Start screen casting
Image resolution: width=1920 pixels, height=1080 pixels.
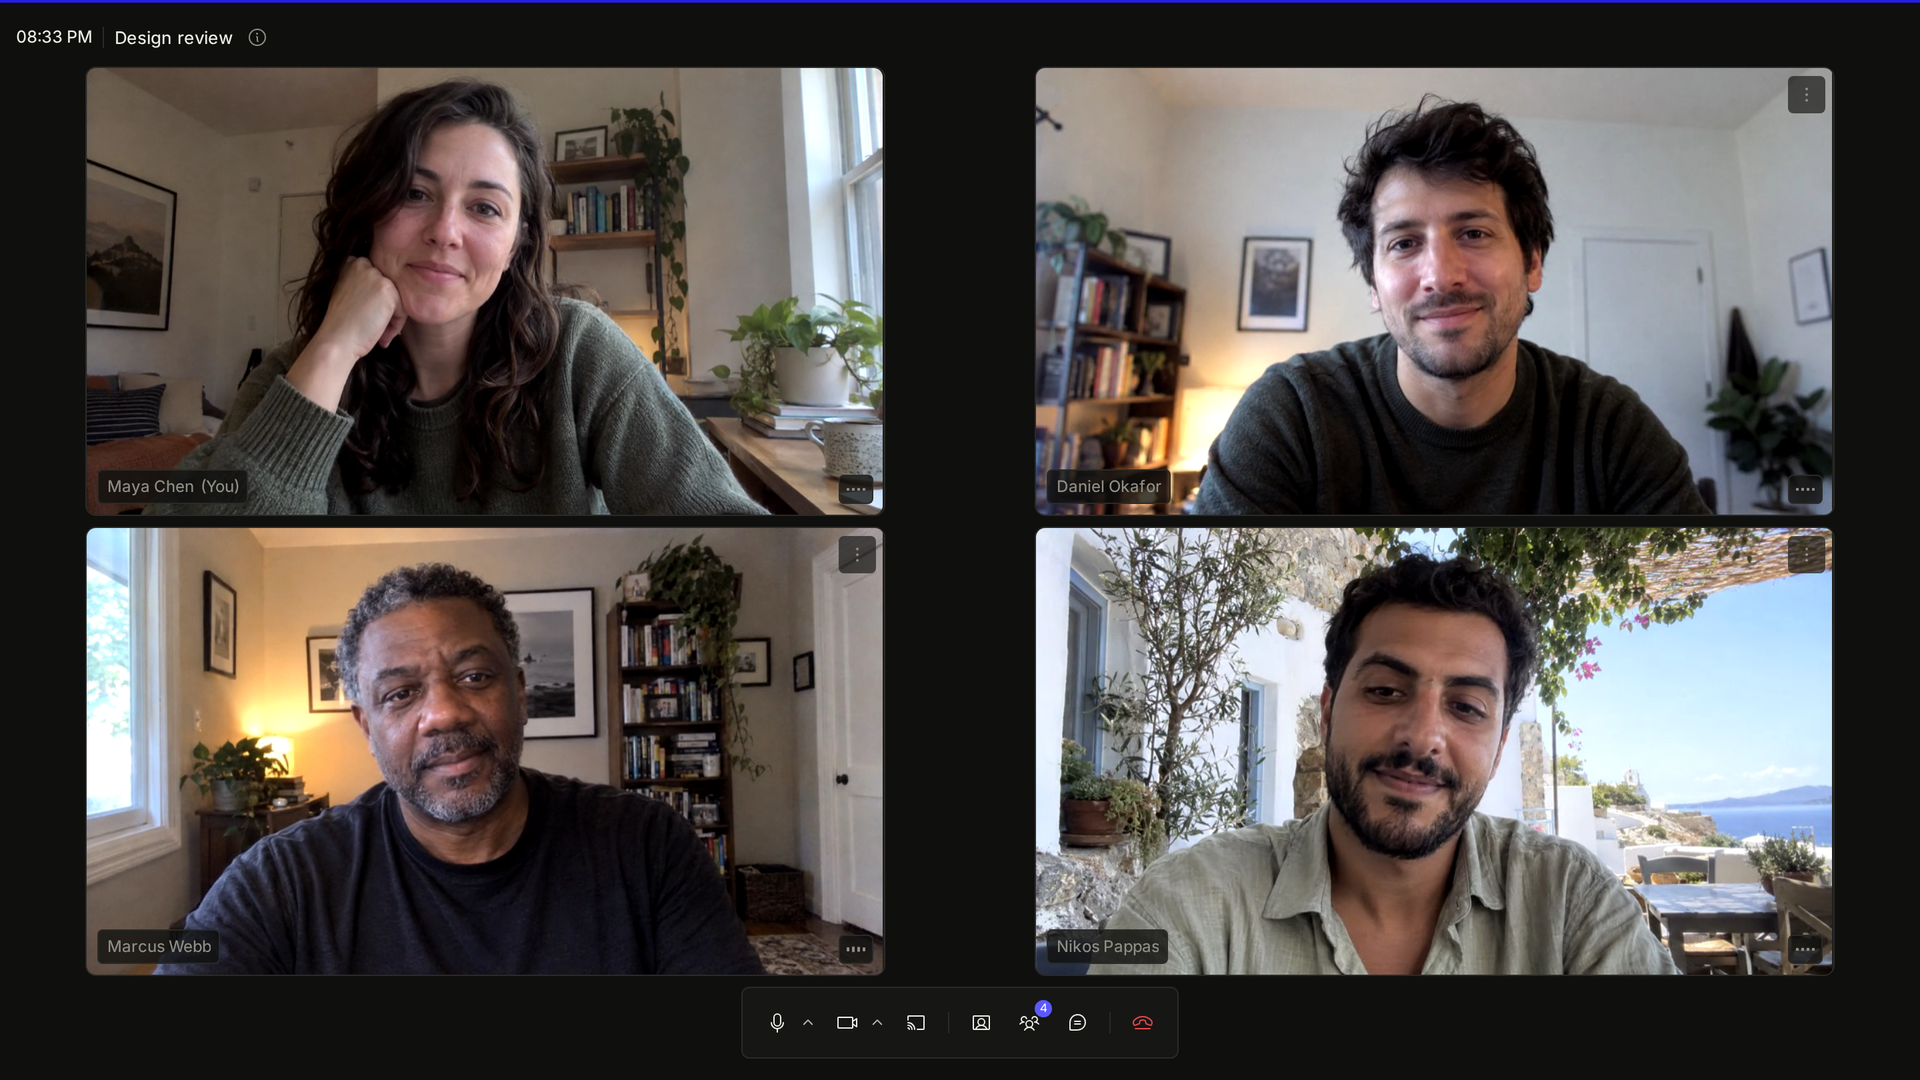(916, 1022)
